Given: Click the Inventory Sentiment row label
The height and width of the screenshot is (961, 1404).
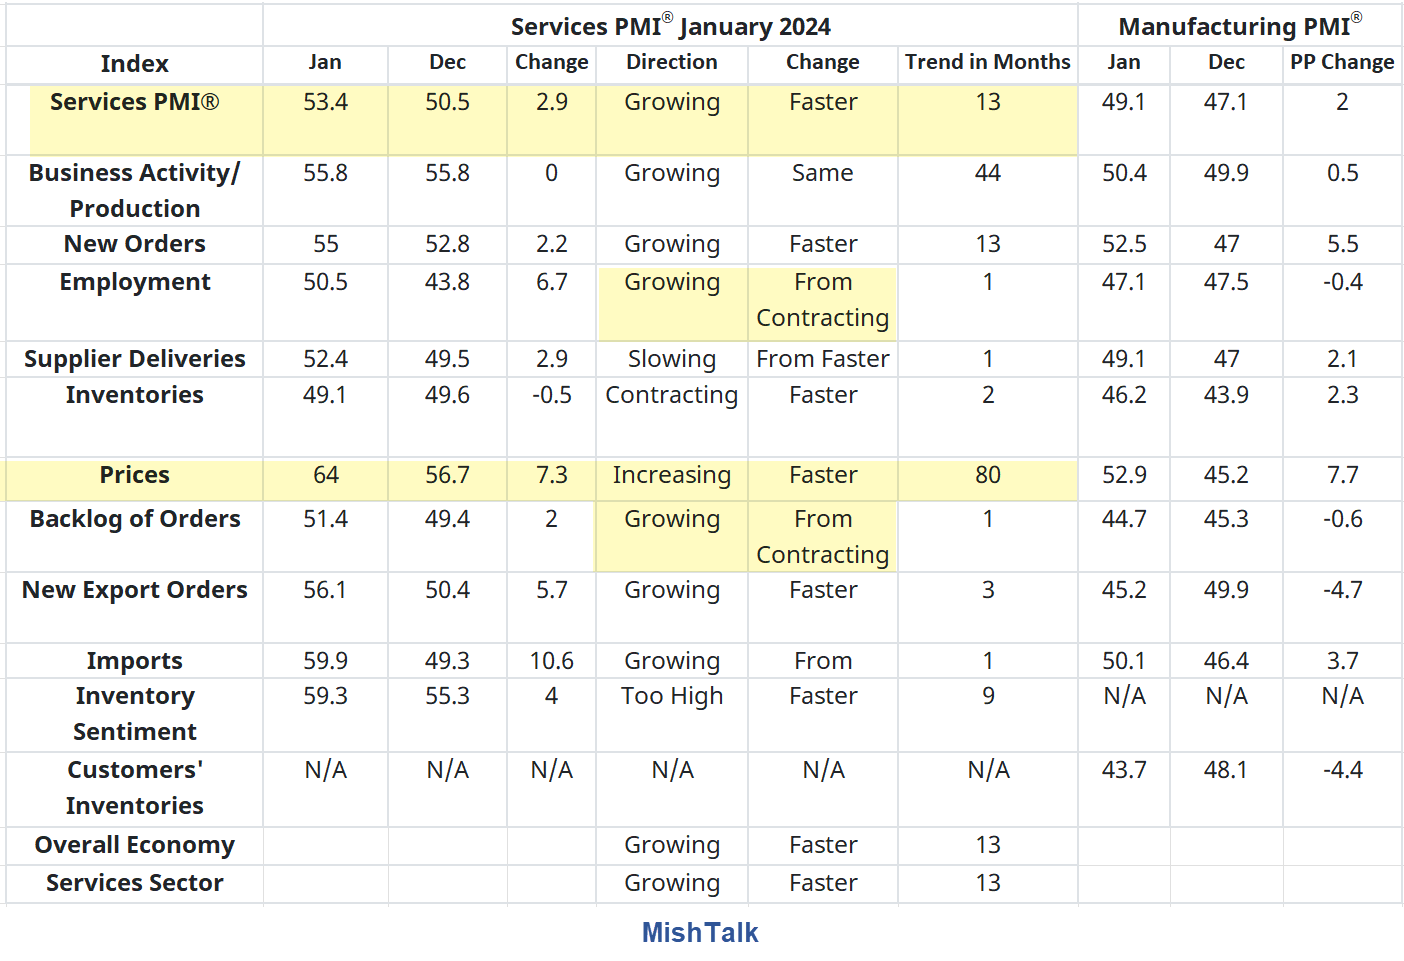Looking at the screenshot, I should click(134, 714).
